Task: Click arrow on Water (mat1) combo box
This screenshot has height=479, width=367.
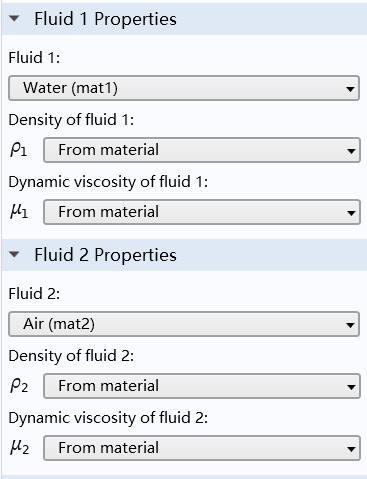Action: click(x=350, y=89)
